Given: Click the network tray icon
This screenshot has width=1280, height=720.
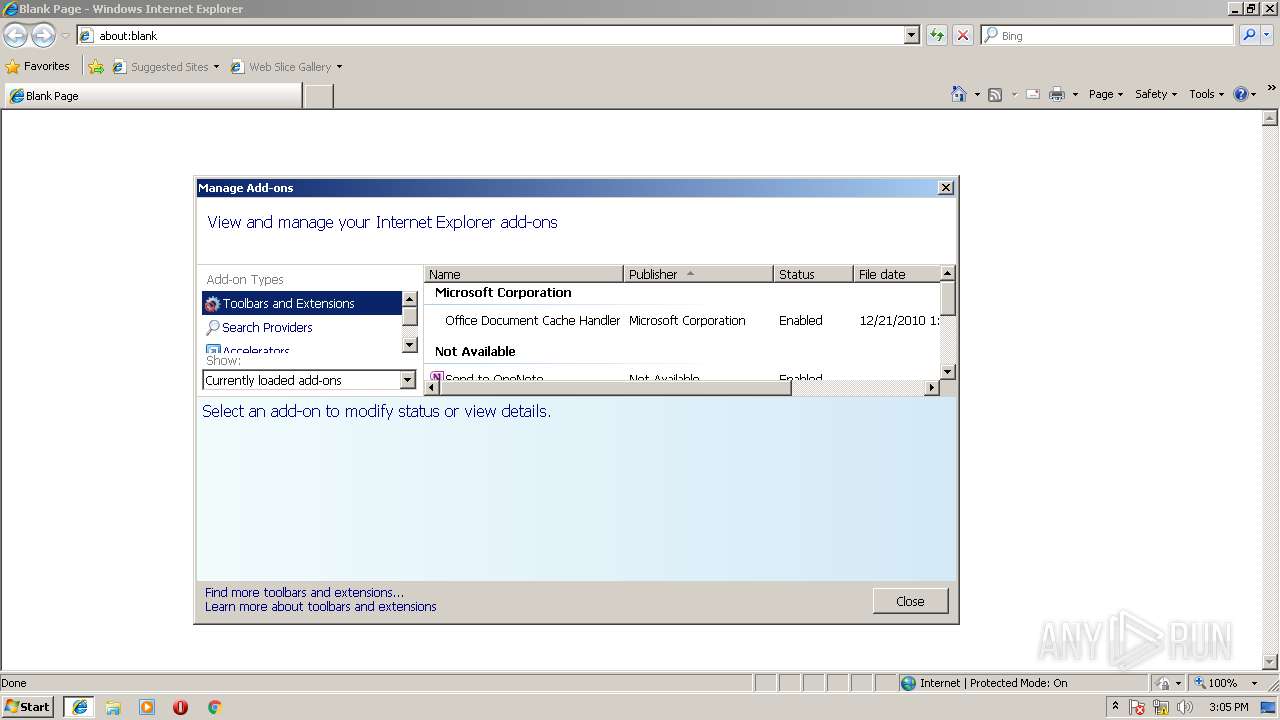Looking at the screenshot, I should coord(1161,707).
